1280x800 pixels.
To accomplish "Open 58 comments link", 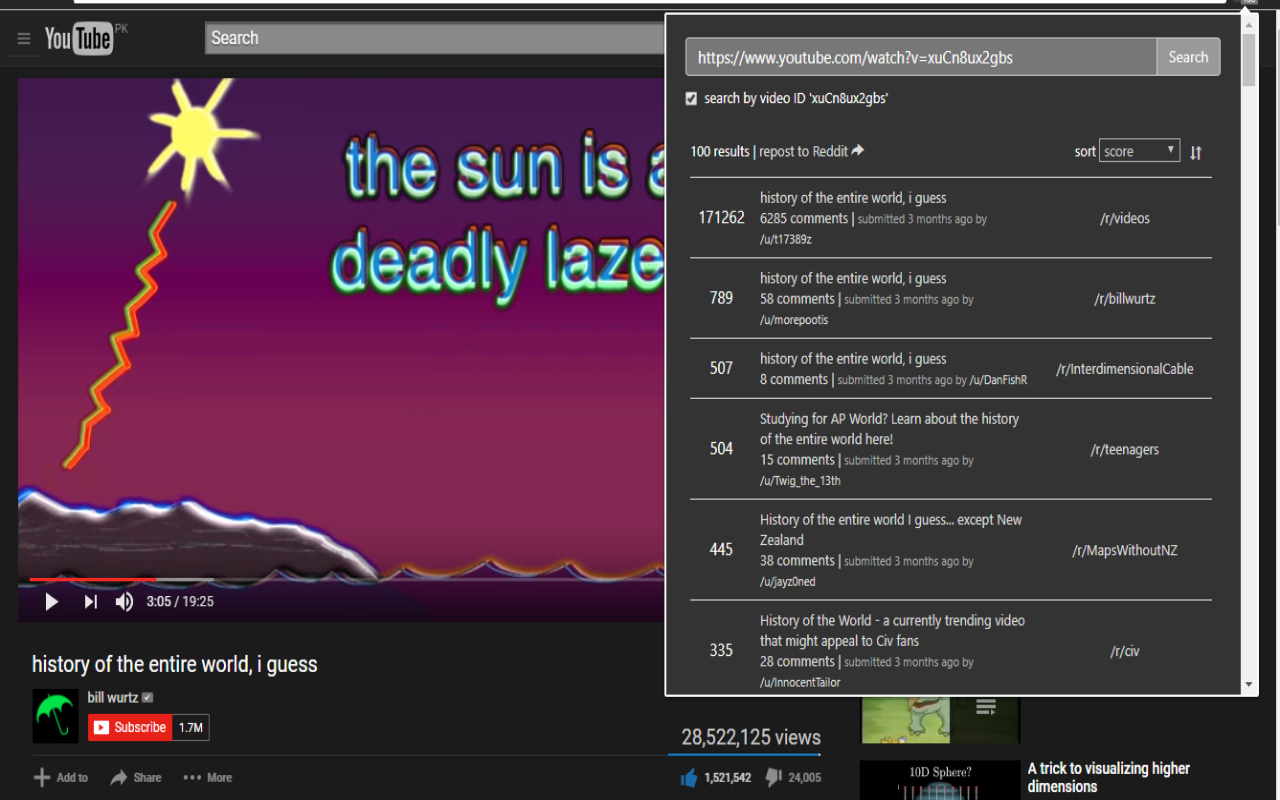I will (x=797, y=298).
